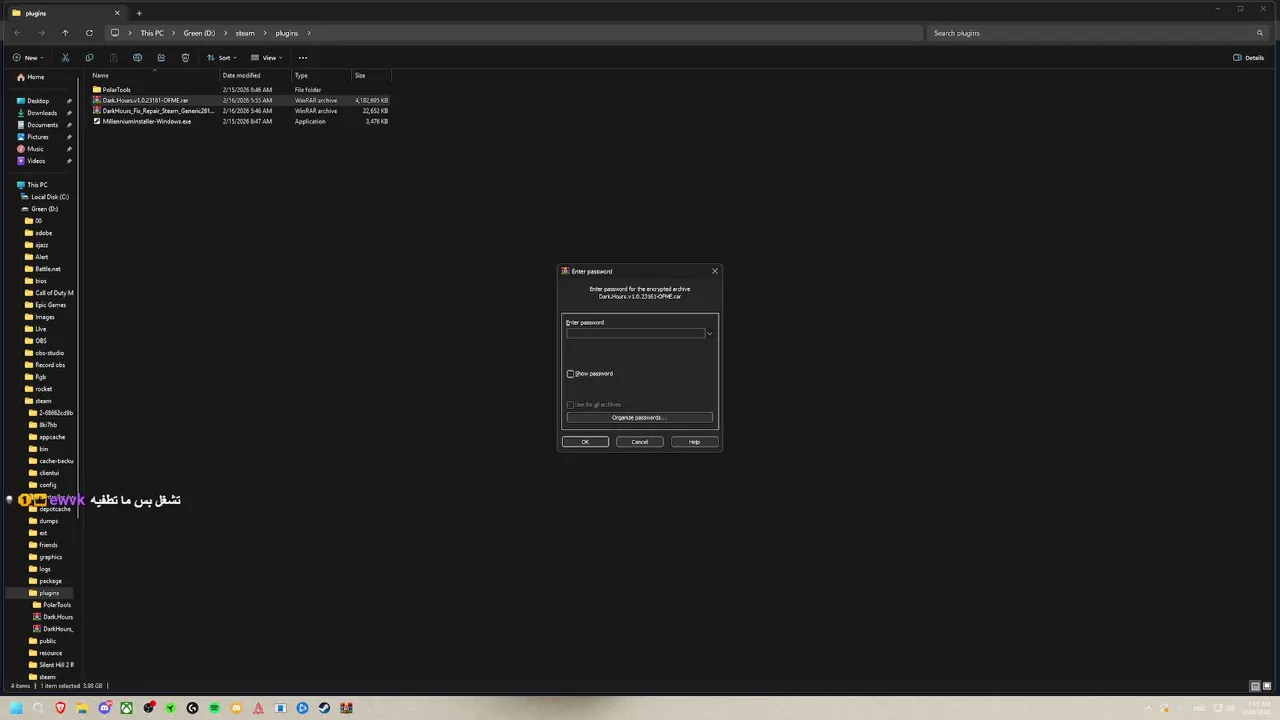Viewport: 1280px width, 720px height.
Task: Click the Cut scissors icon in toolbar
Action: (65, 58)
